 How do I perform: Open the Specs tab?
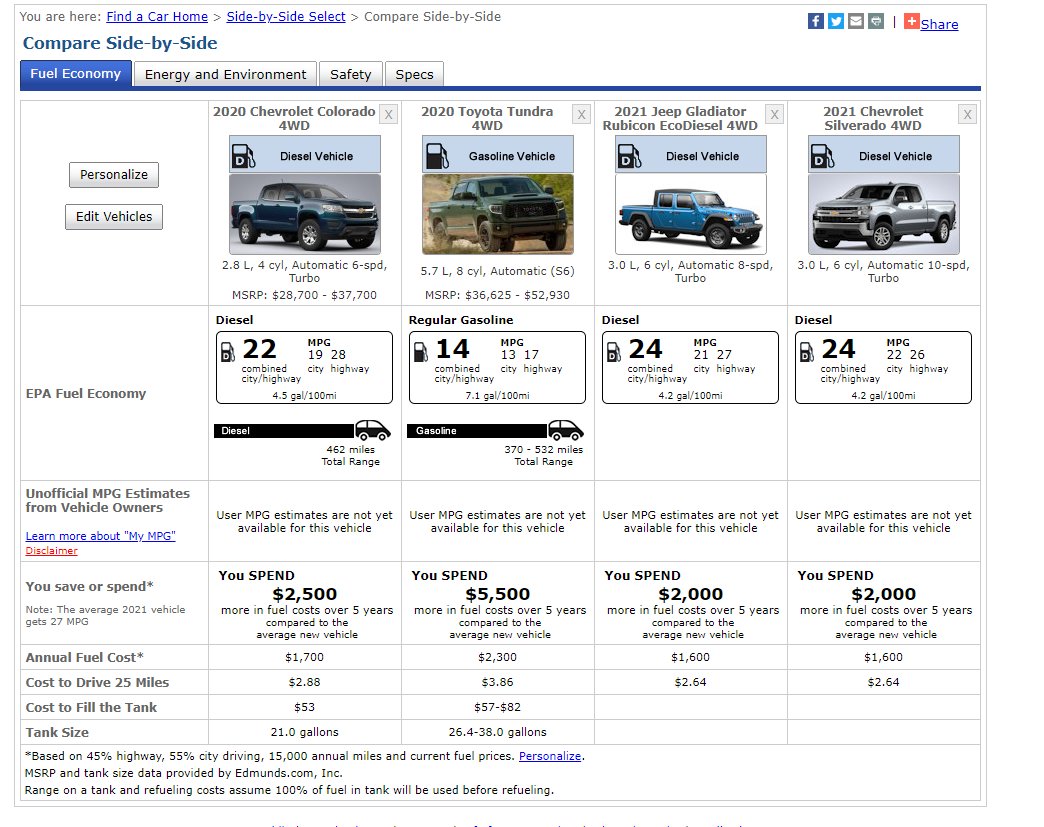pyautogui.click(x=414, y=75)
